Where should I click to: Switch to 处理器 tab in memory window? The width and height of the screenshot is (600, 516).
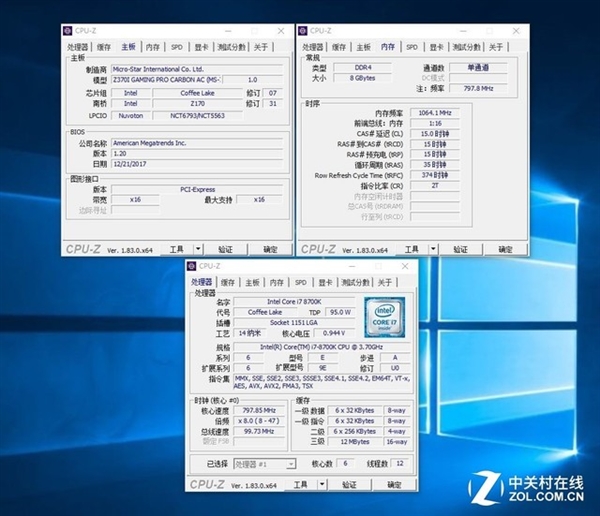(313, 47)
